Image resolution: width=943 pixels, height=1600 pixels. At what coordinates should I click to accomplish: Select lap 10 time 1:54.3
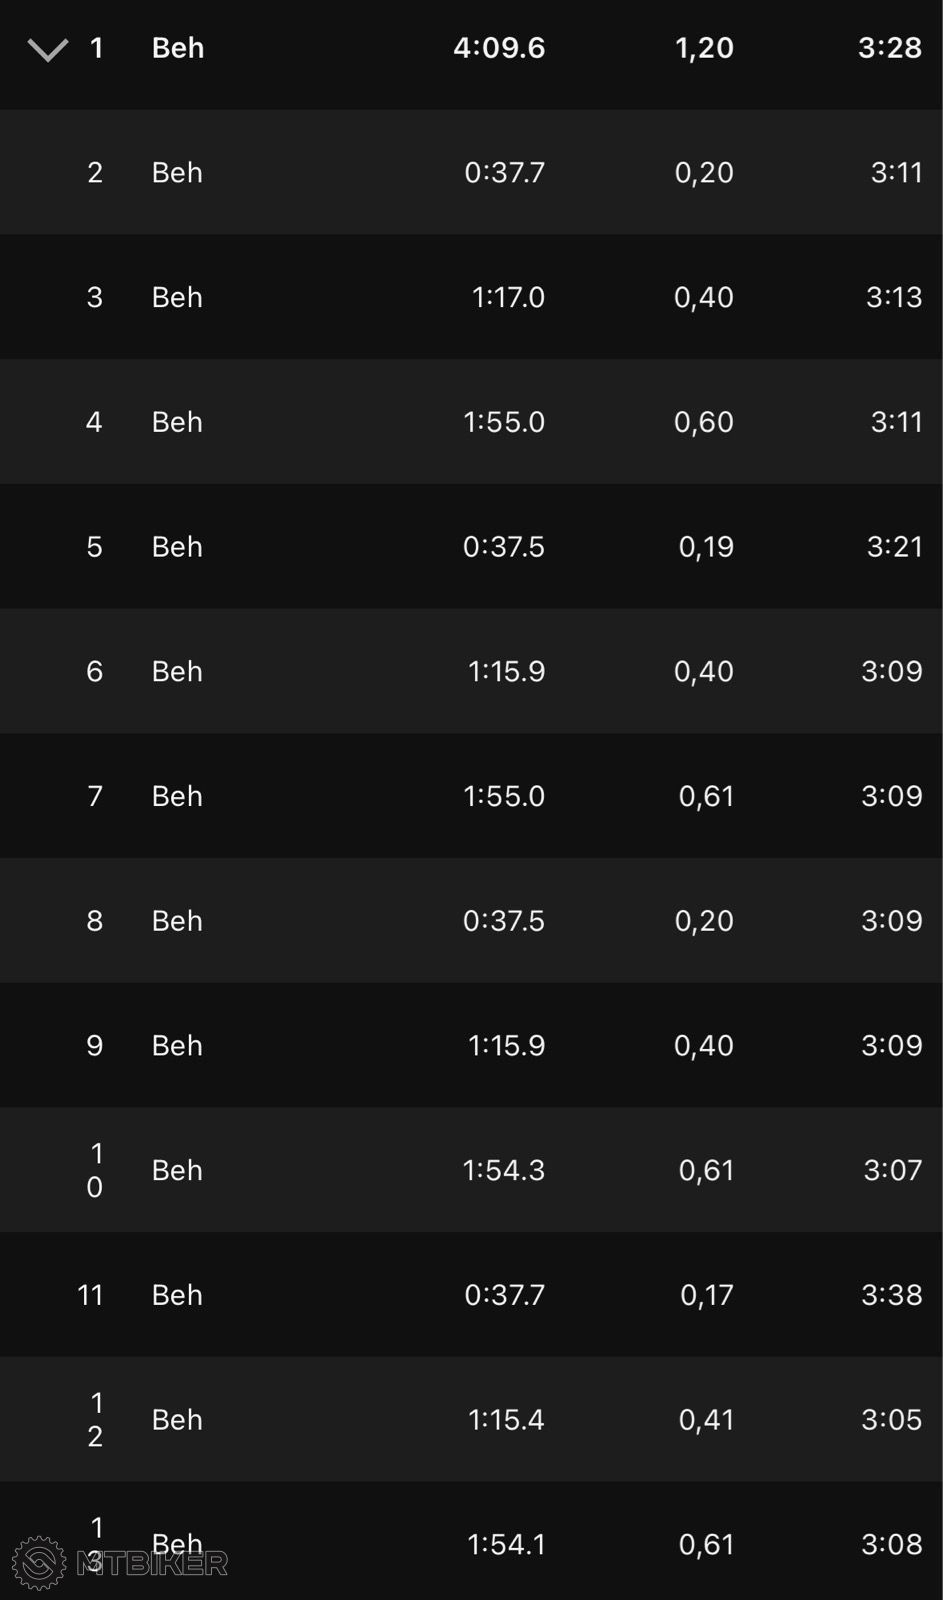504,1170
